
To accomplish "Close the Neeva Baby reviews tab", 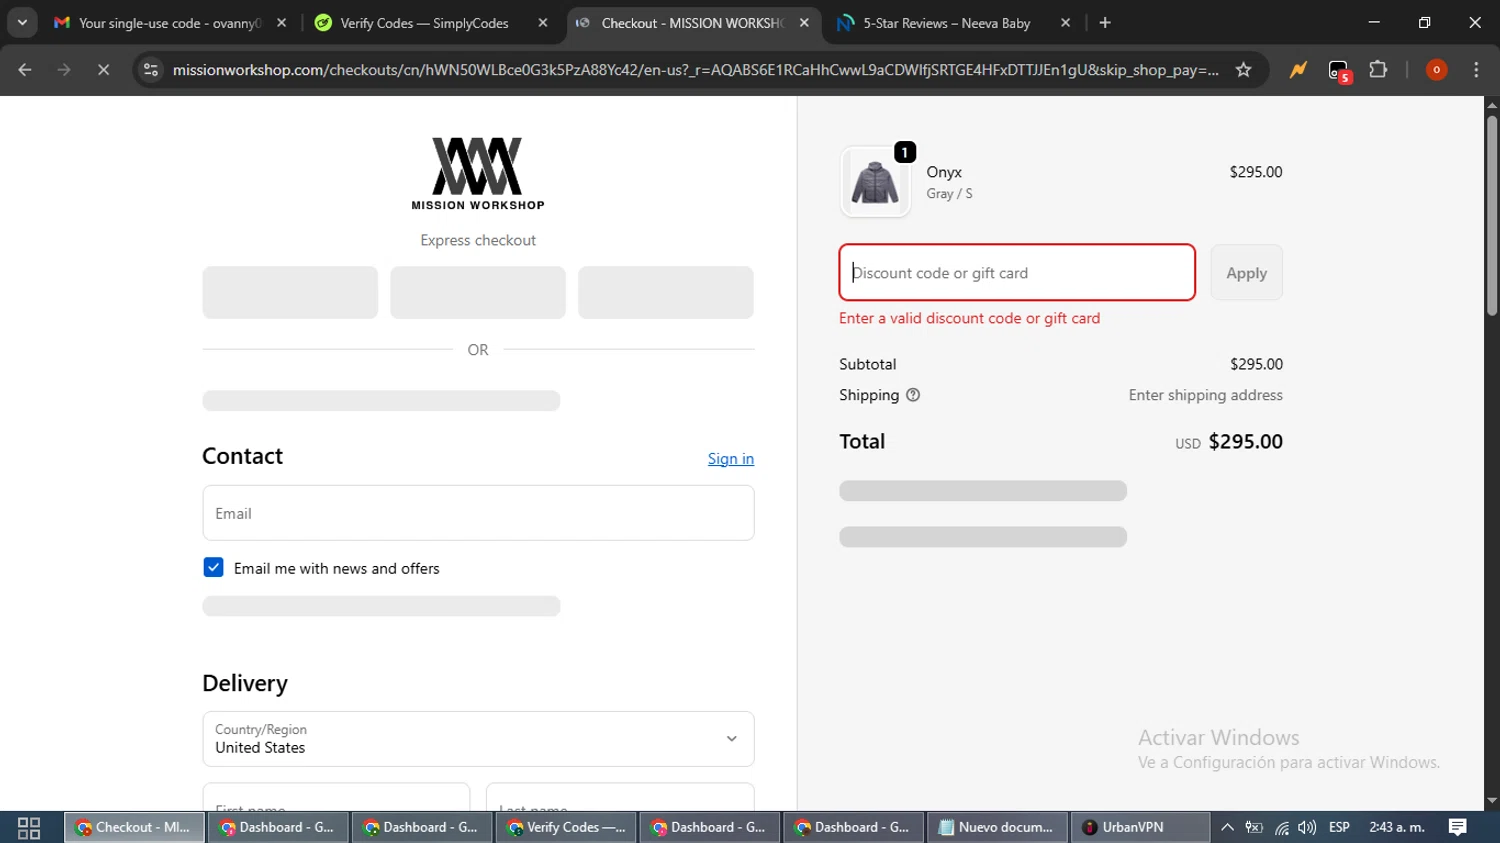I will [x=1066, y=23].
